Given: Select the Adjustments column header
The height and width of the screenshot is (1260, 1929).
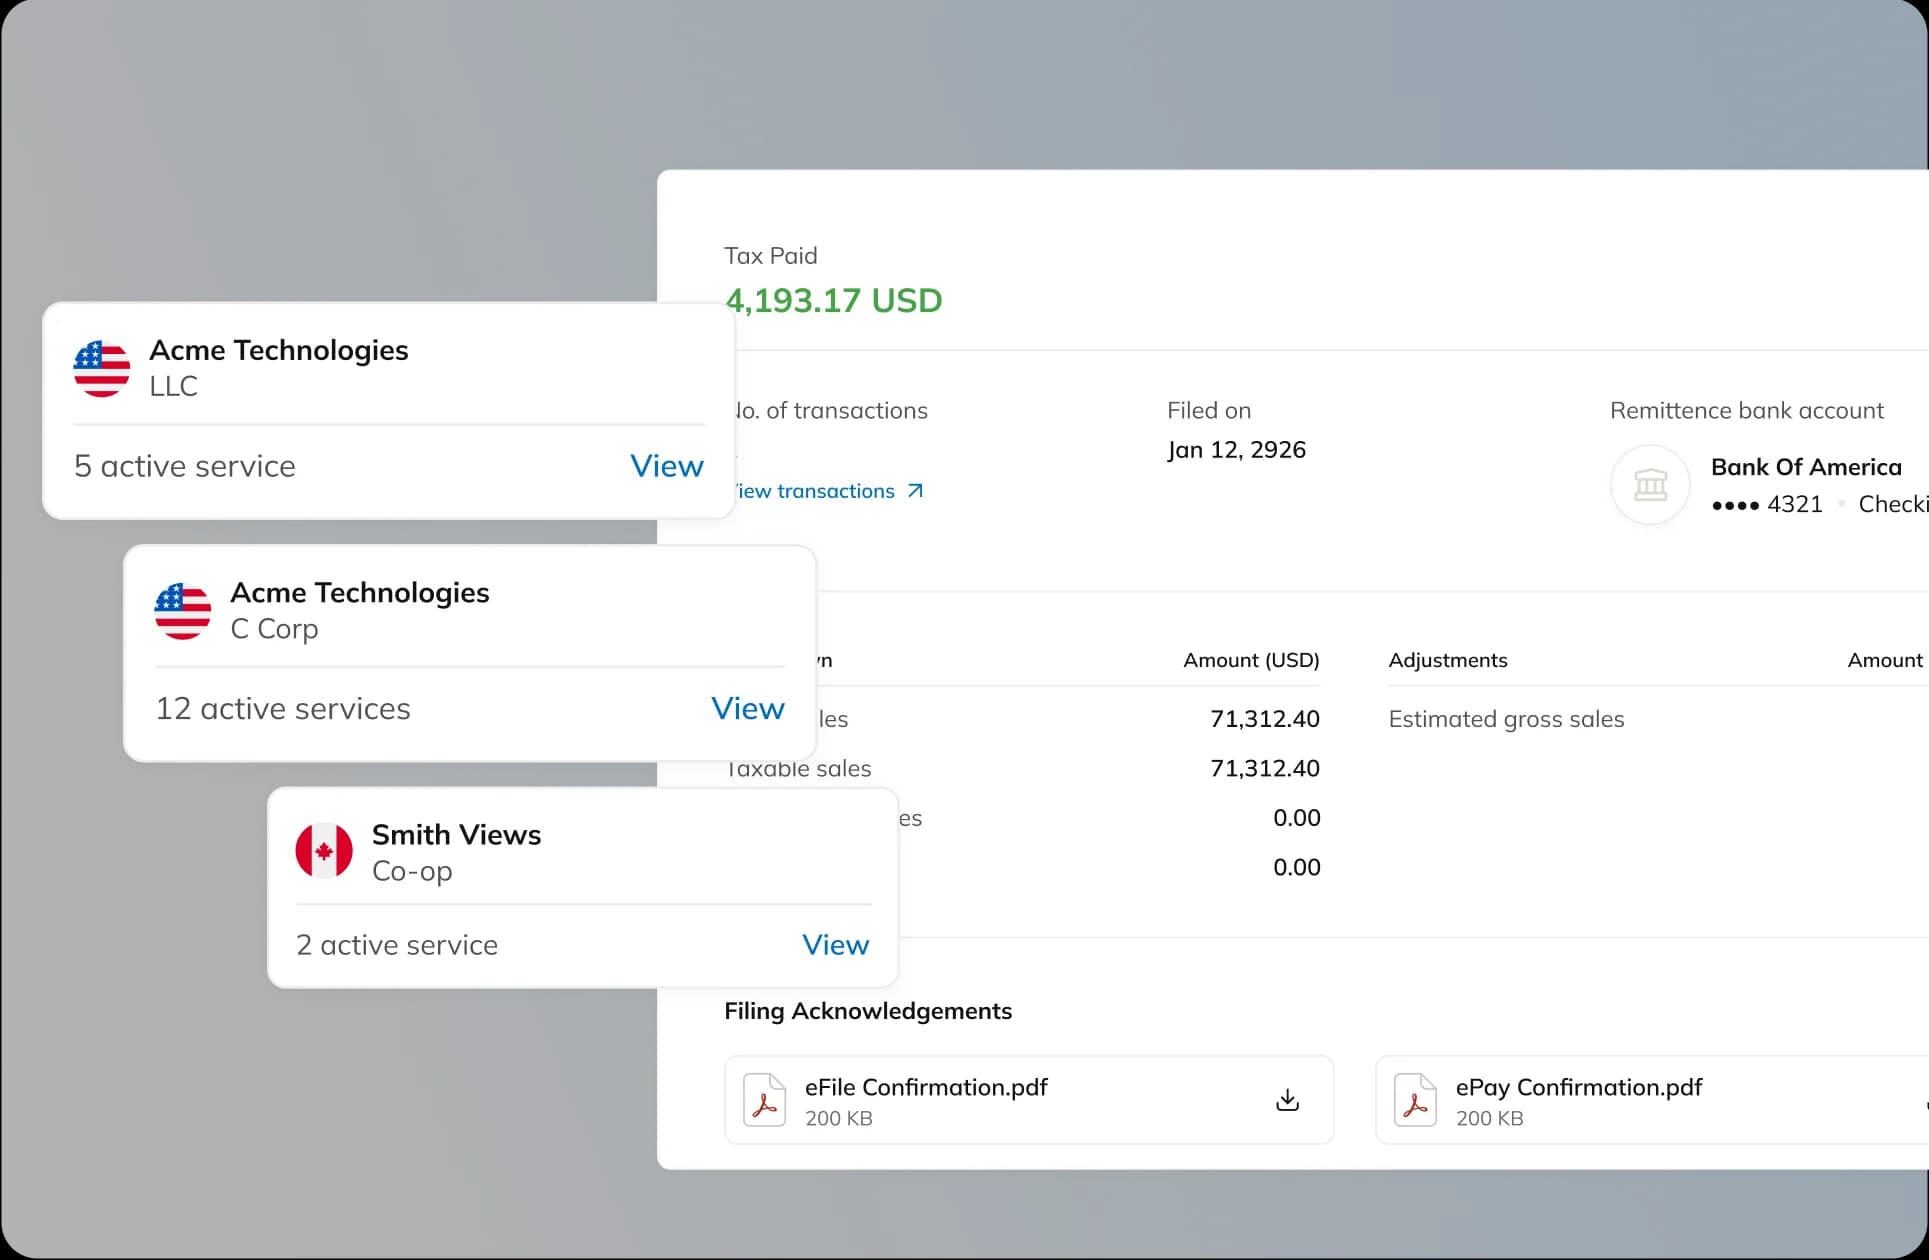Looking at the screenshot, I should 1447,660.
